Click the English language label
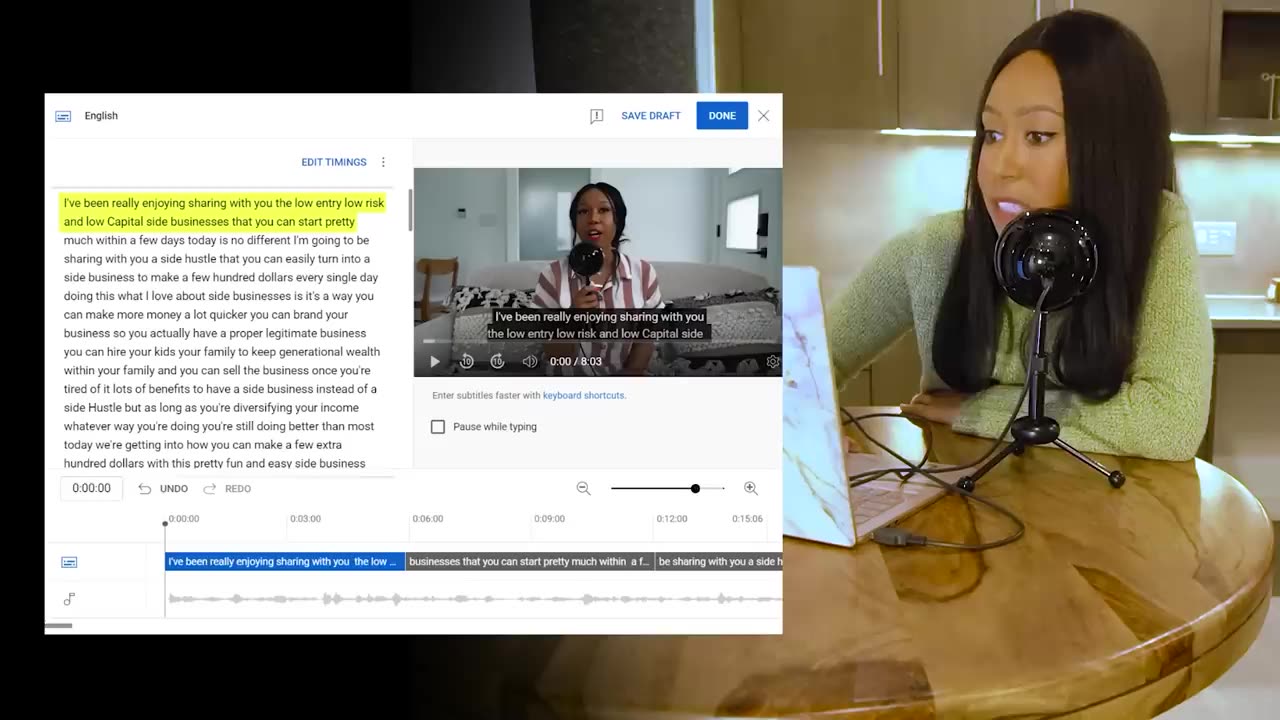Screen dimensions: 1280x720 [101, 116]
